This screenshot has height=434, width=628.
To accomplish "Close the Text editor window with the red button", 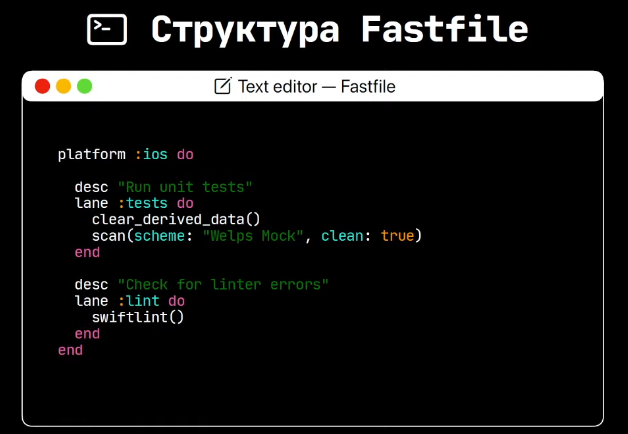I will click(x=42, y=86).
